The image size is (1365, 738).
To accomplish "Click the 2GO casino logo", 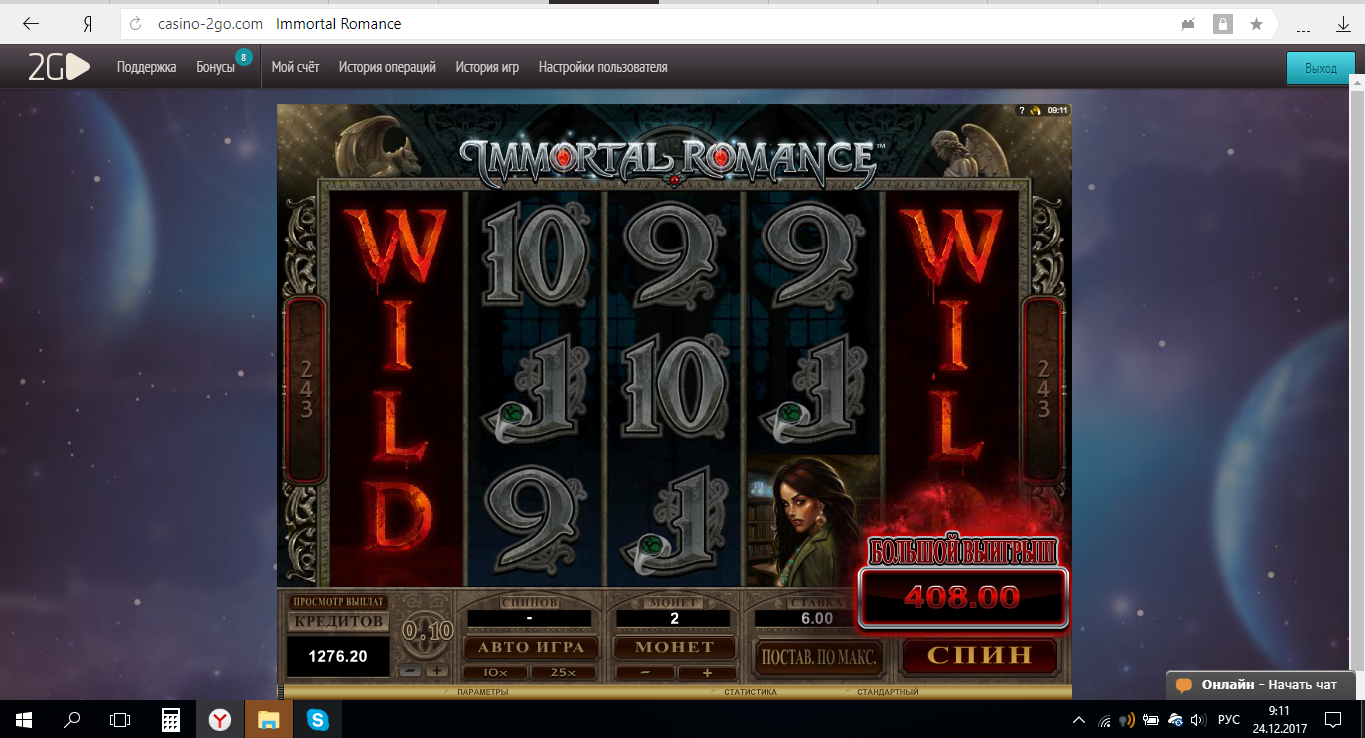I will tap(59, 67).
